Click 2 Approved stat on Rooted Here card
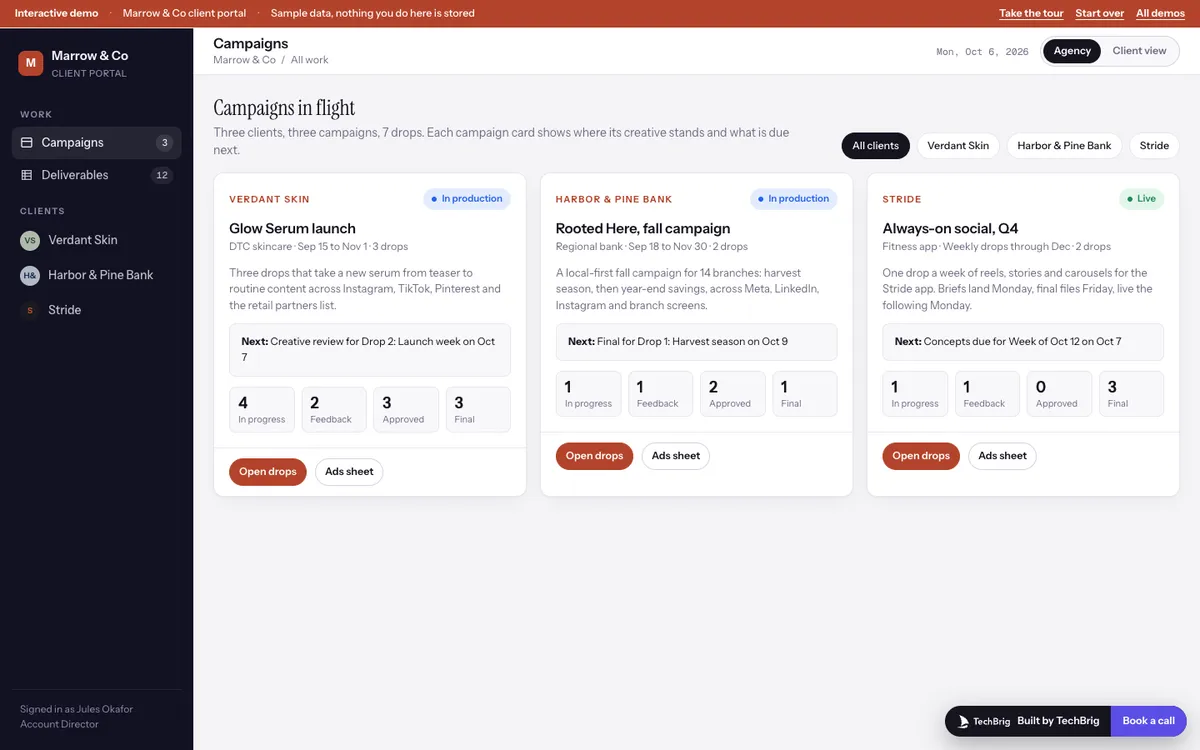The image size is (1200, 750). tap(733, 394)
